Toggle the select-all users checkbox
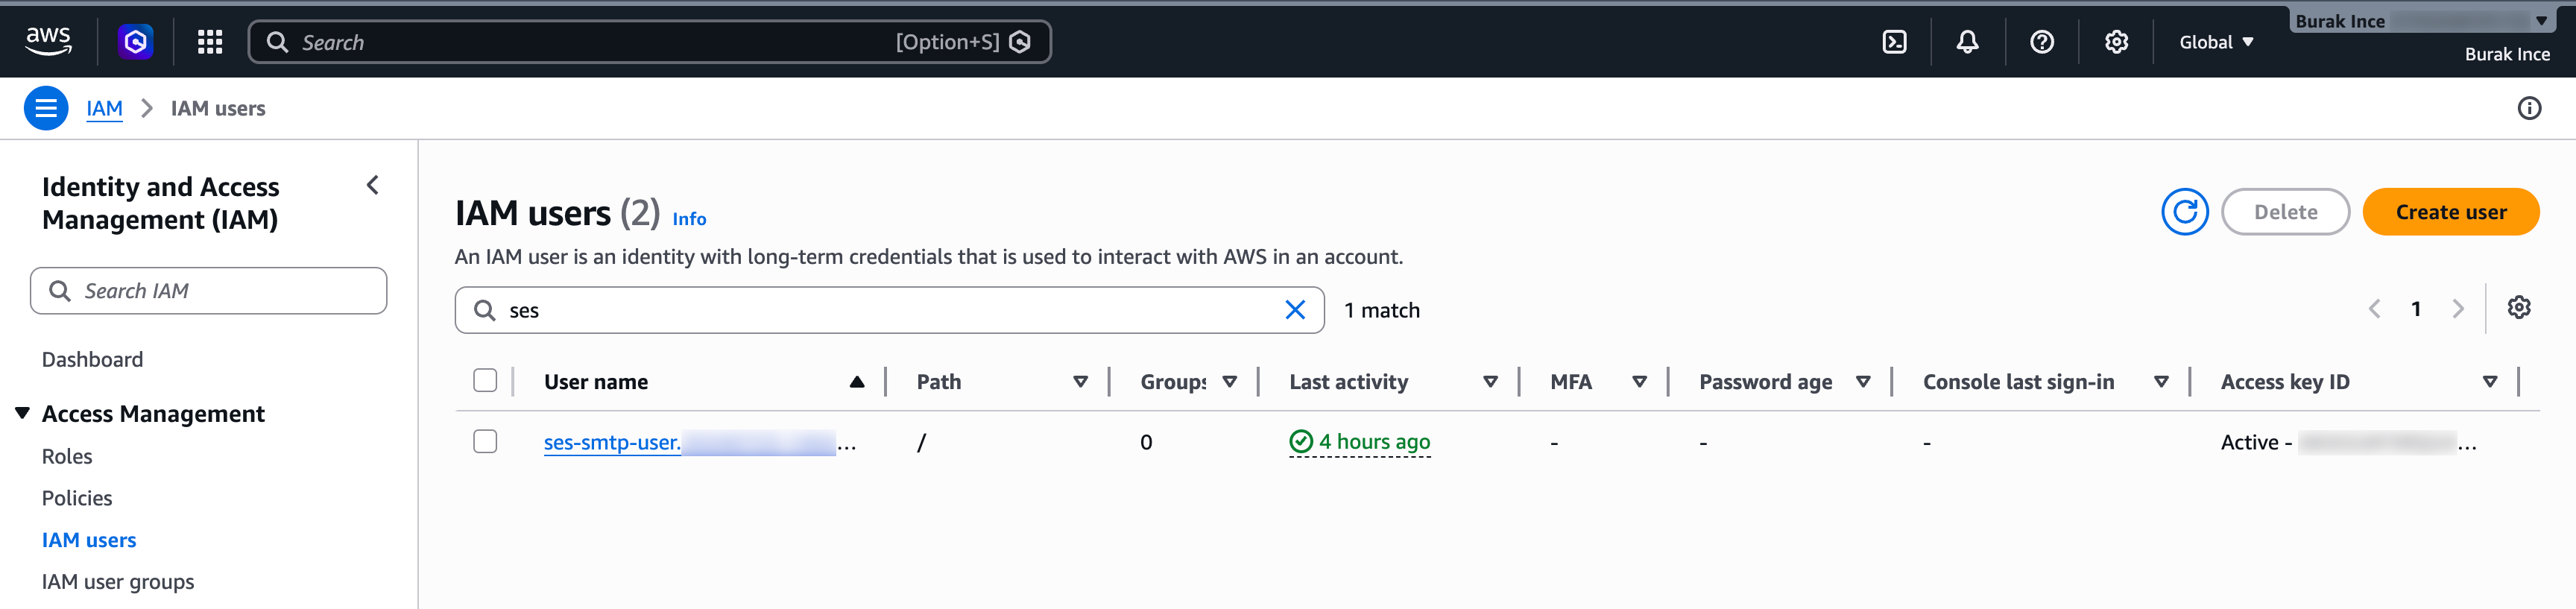Viewport: 2576px width, 609px height. click(x=485, y=381)
